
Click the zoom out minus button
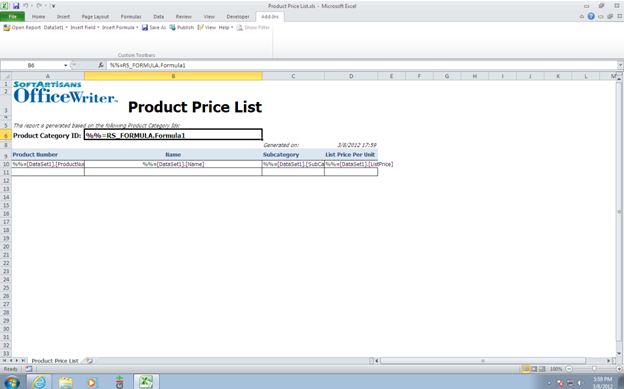click(569, 369)
